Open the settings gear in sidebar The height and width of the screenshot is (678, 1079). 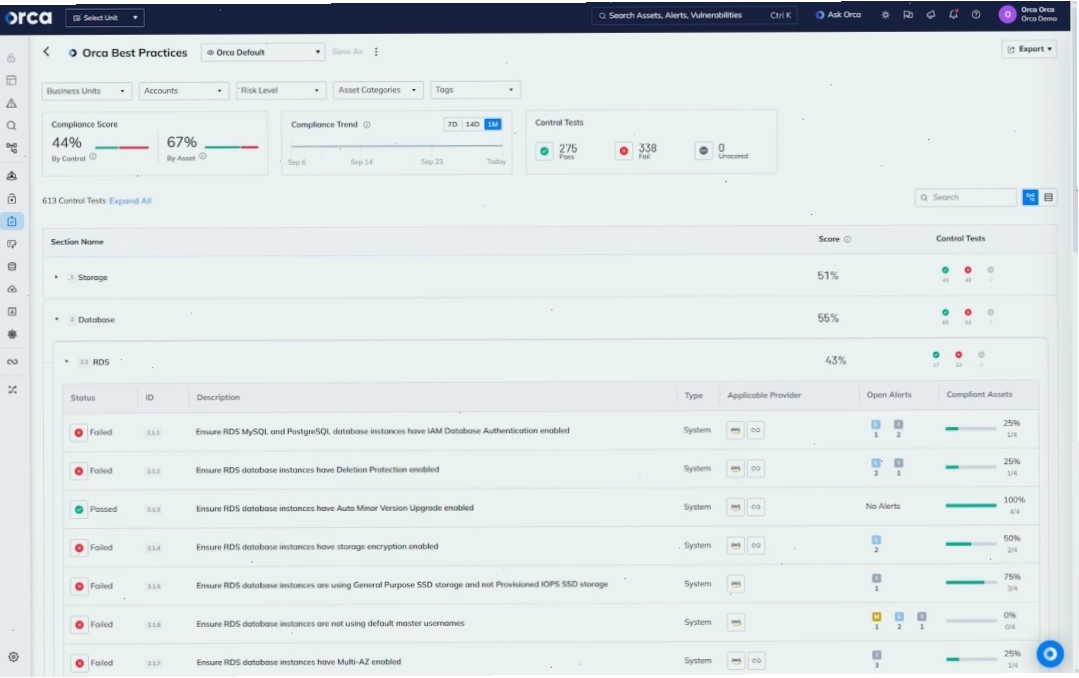pos(13,657)
